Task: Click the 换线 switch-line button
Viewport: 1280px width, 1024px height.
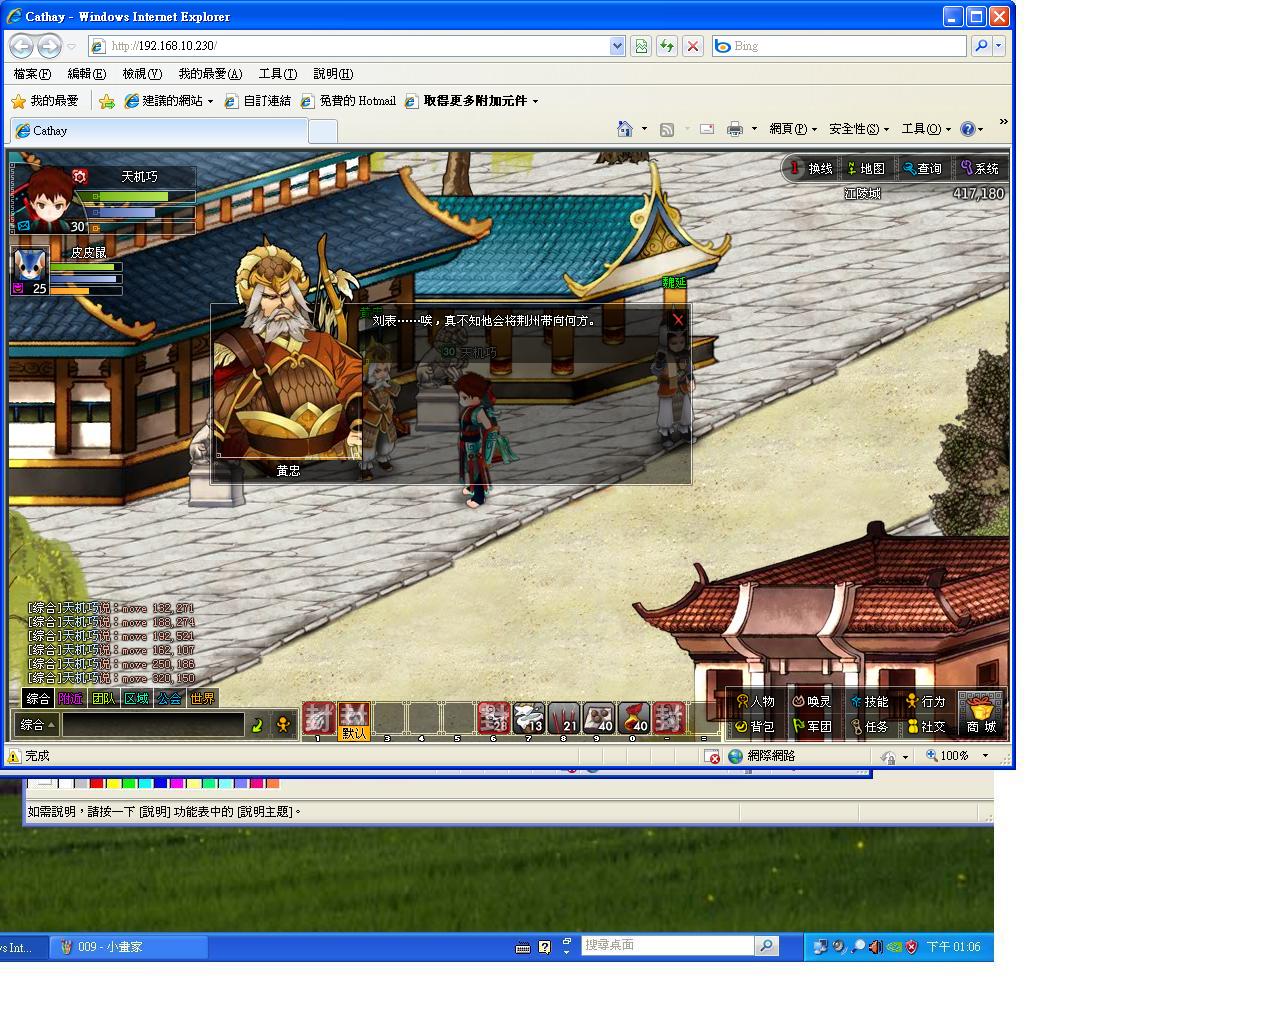Action: coord(811,169)
